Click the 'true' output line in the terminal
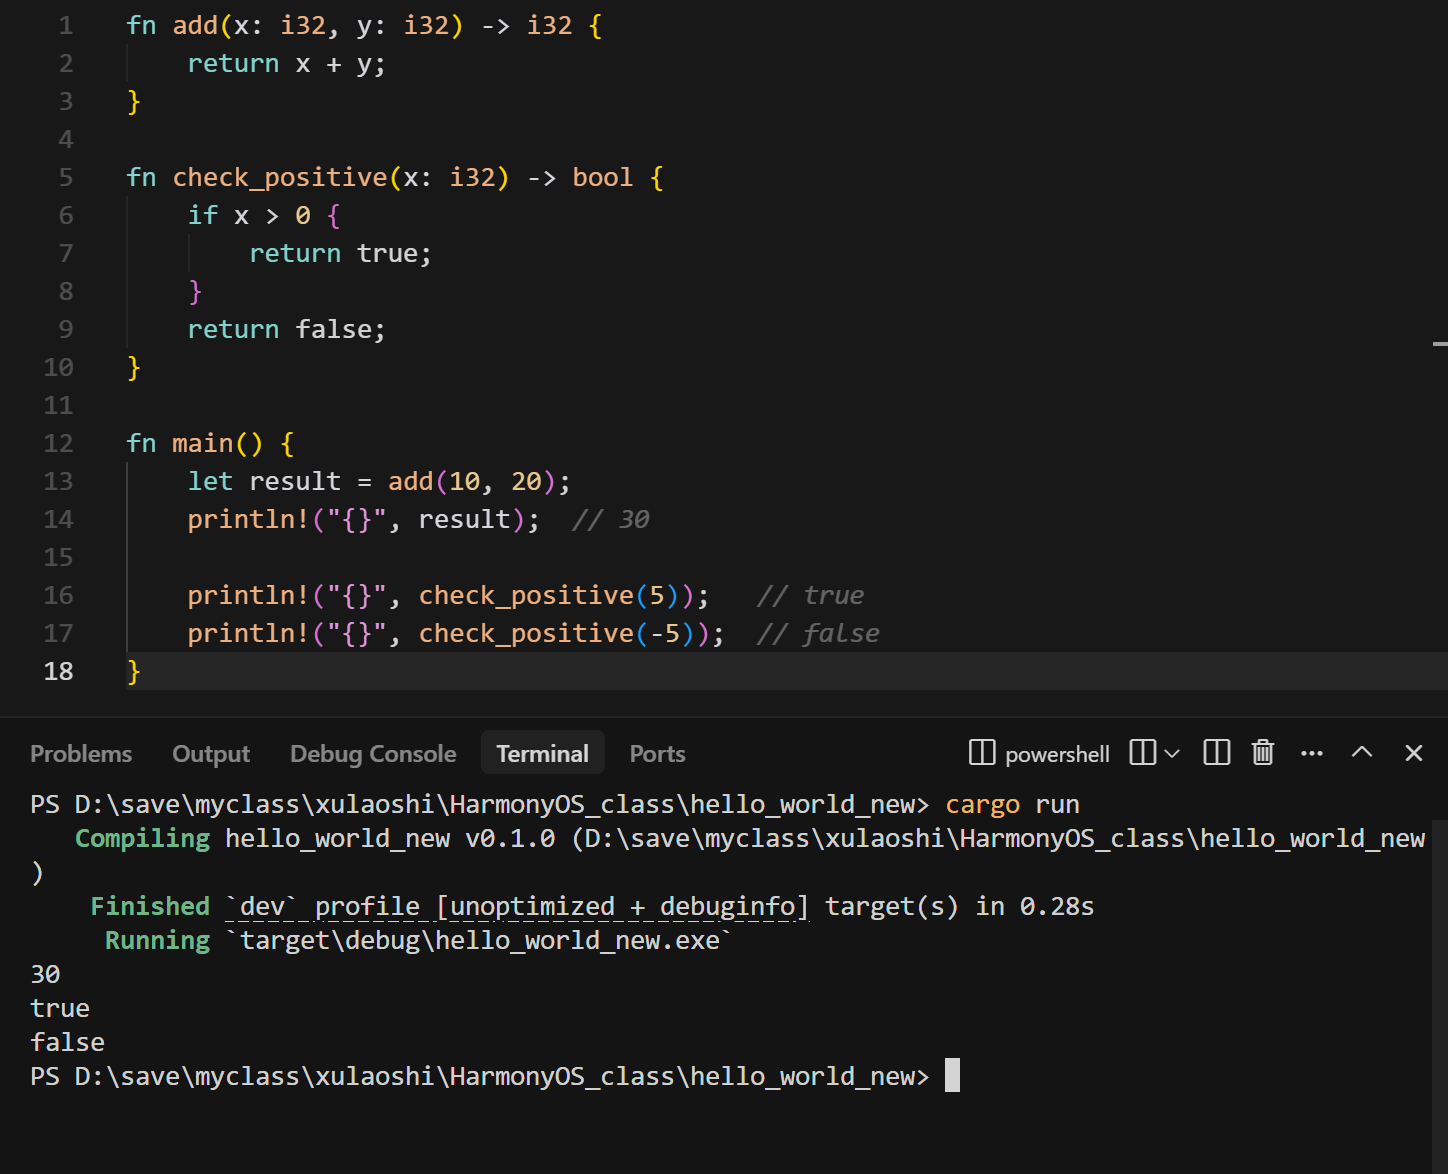The image size is (1448, 1174). tap(60, 1008)
